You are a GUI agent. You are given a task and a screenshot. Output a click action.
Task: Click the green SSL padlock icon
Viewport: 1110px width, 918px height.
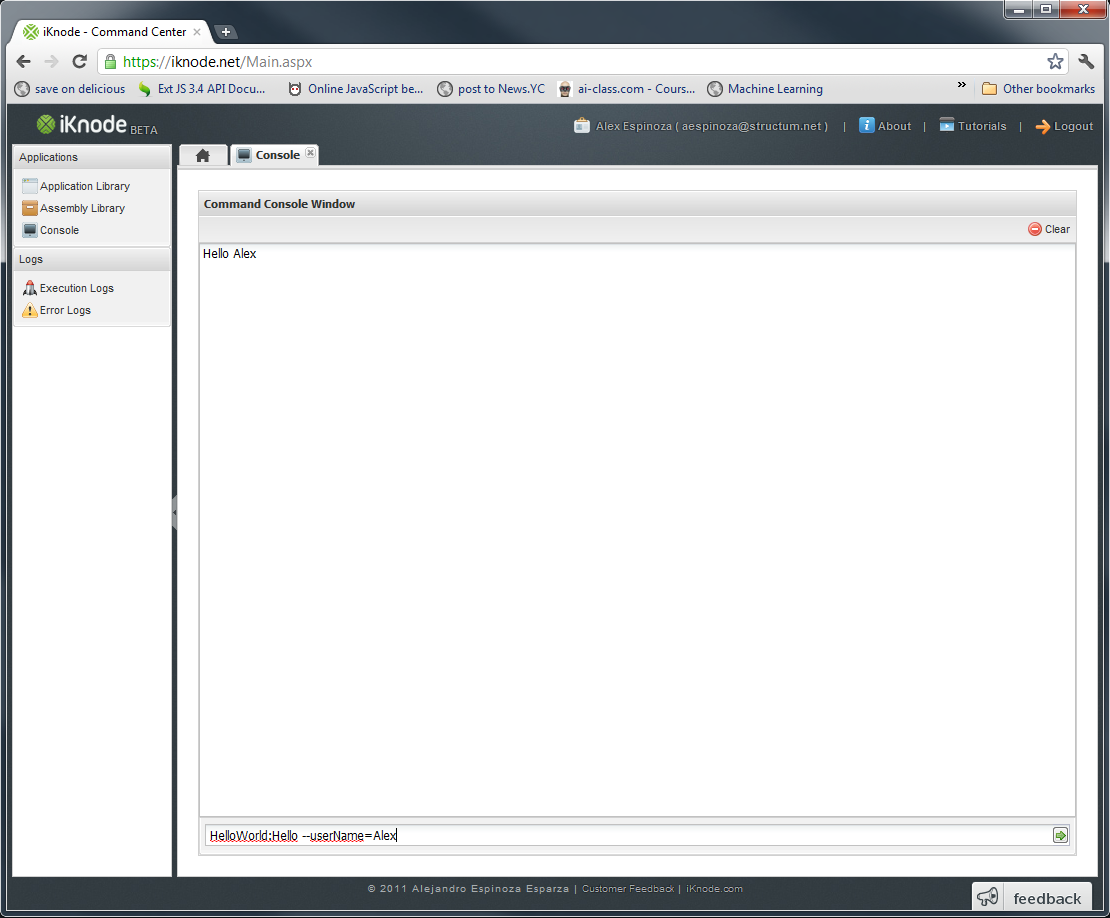coord(110,62)
